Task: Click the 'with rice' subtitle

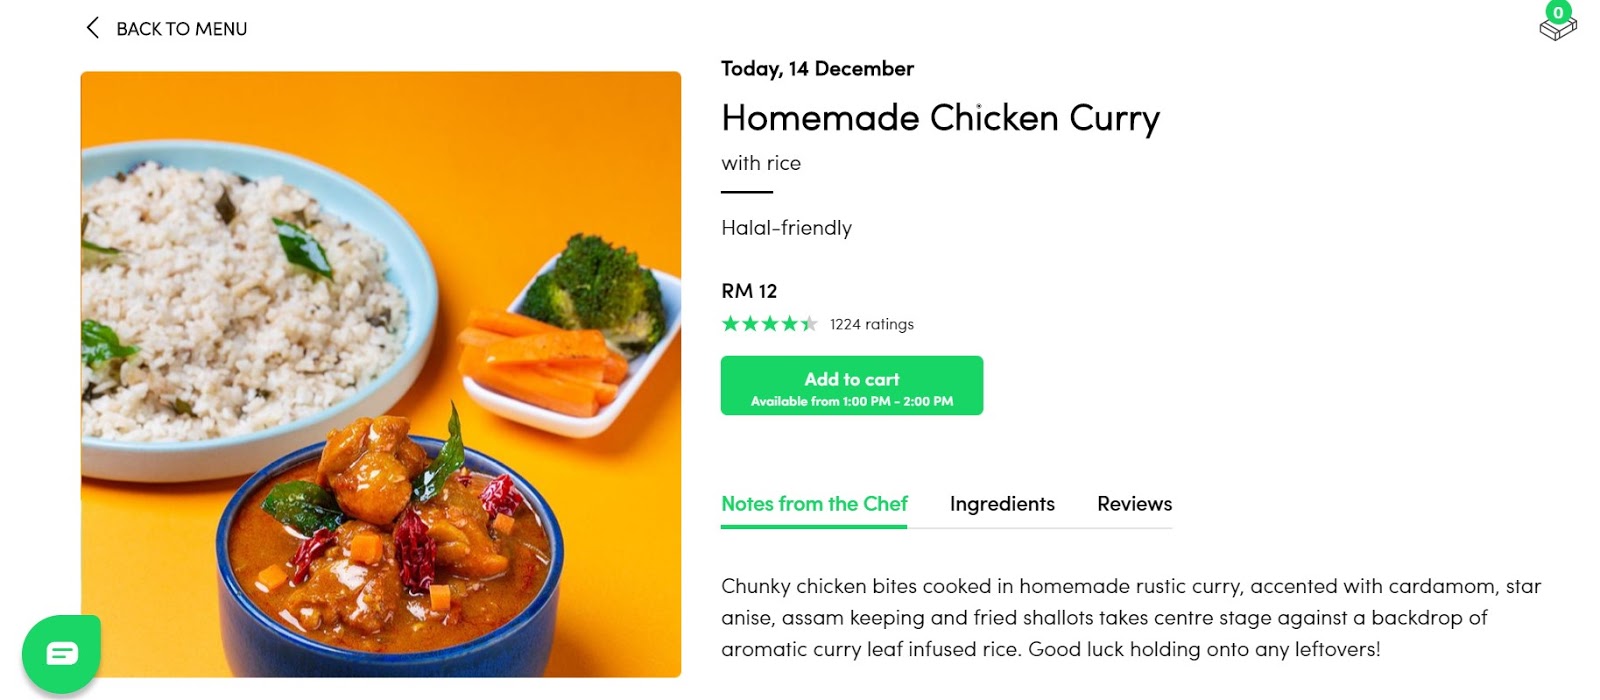Action: [761, 163]
